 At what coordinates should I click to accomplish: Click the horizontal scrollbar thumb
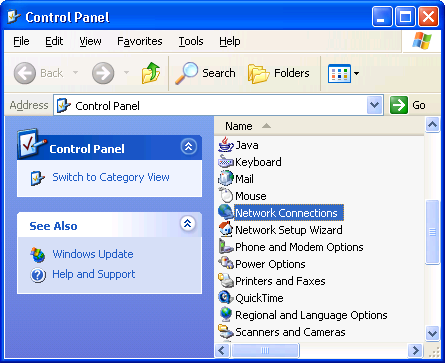(x=265, y=350)
